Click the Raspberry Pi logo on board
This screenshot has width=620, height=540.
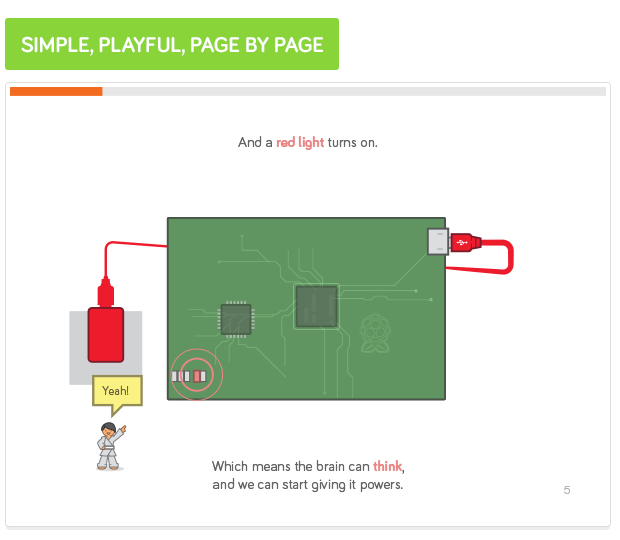pos(375,333)
